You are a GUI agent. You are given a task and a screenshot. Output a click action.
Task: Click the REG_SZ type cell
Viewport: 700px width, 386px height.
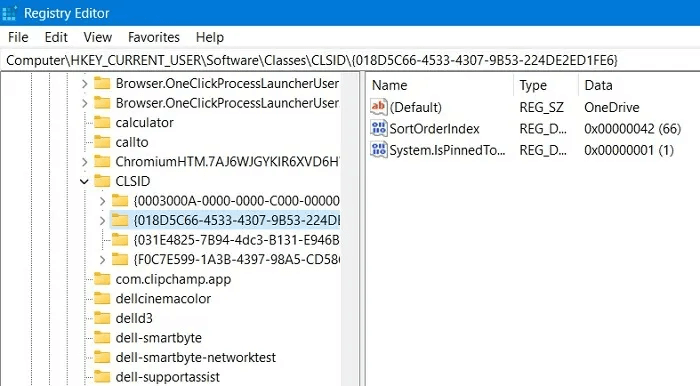click(542, 108)
